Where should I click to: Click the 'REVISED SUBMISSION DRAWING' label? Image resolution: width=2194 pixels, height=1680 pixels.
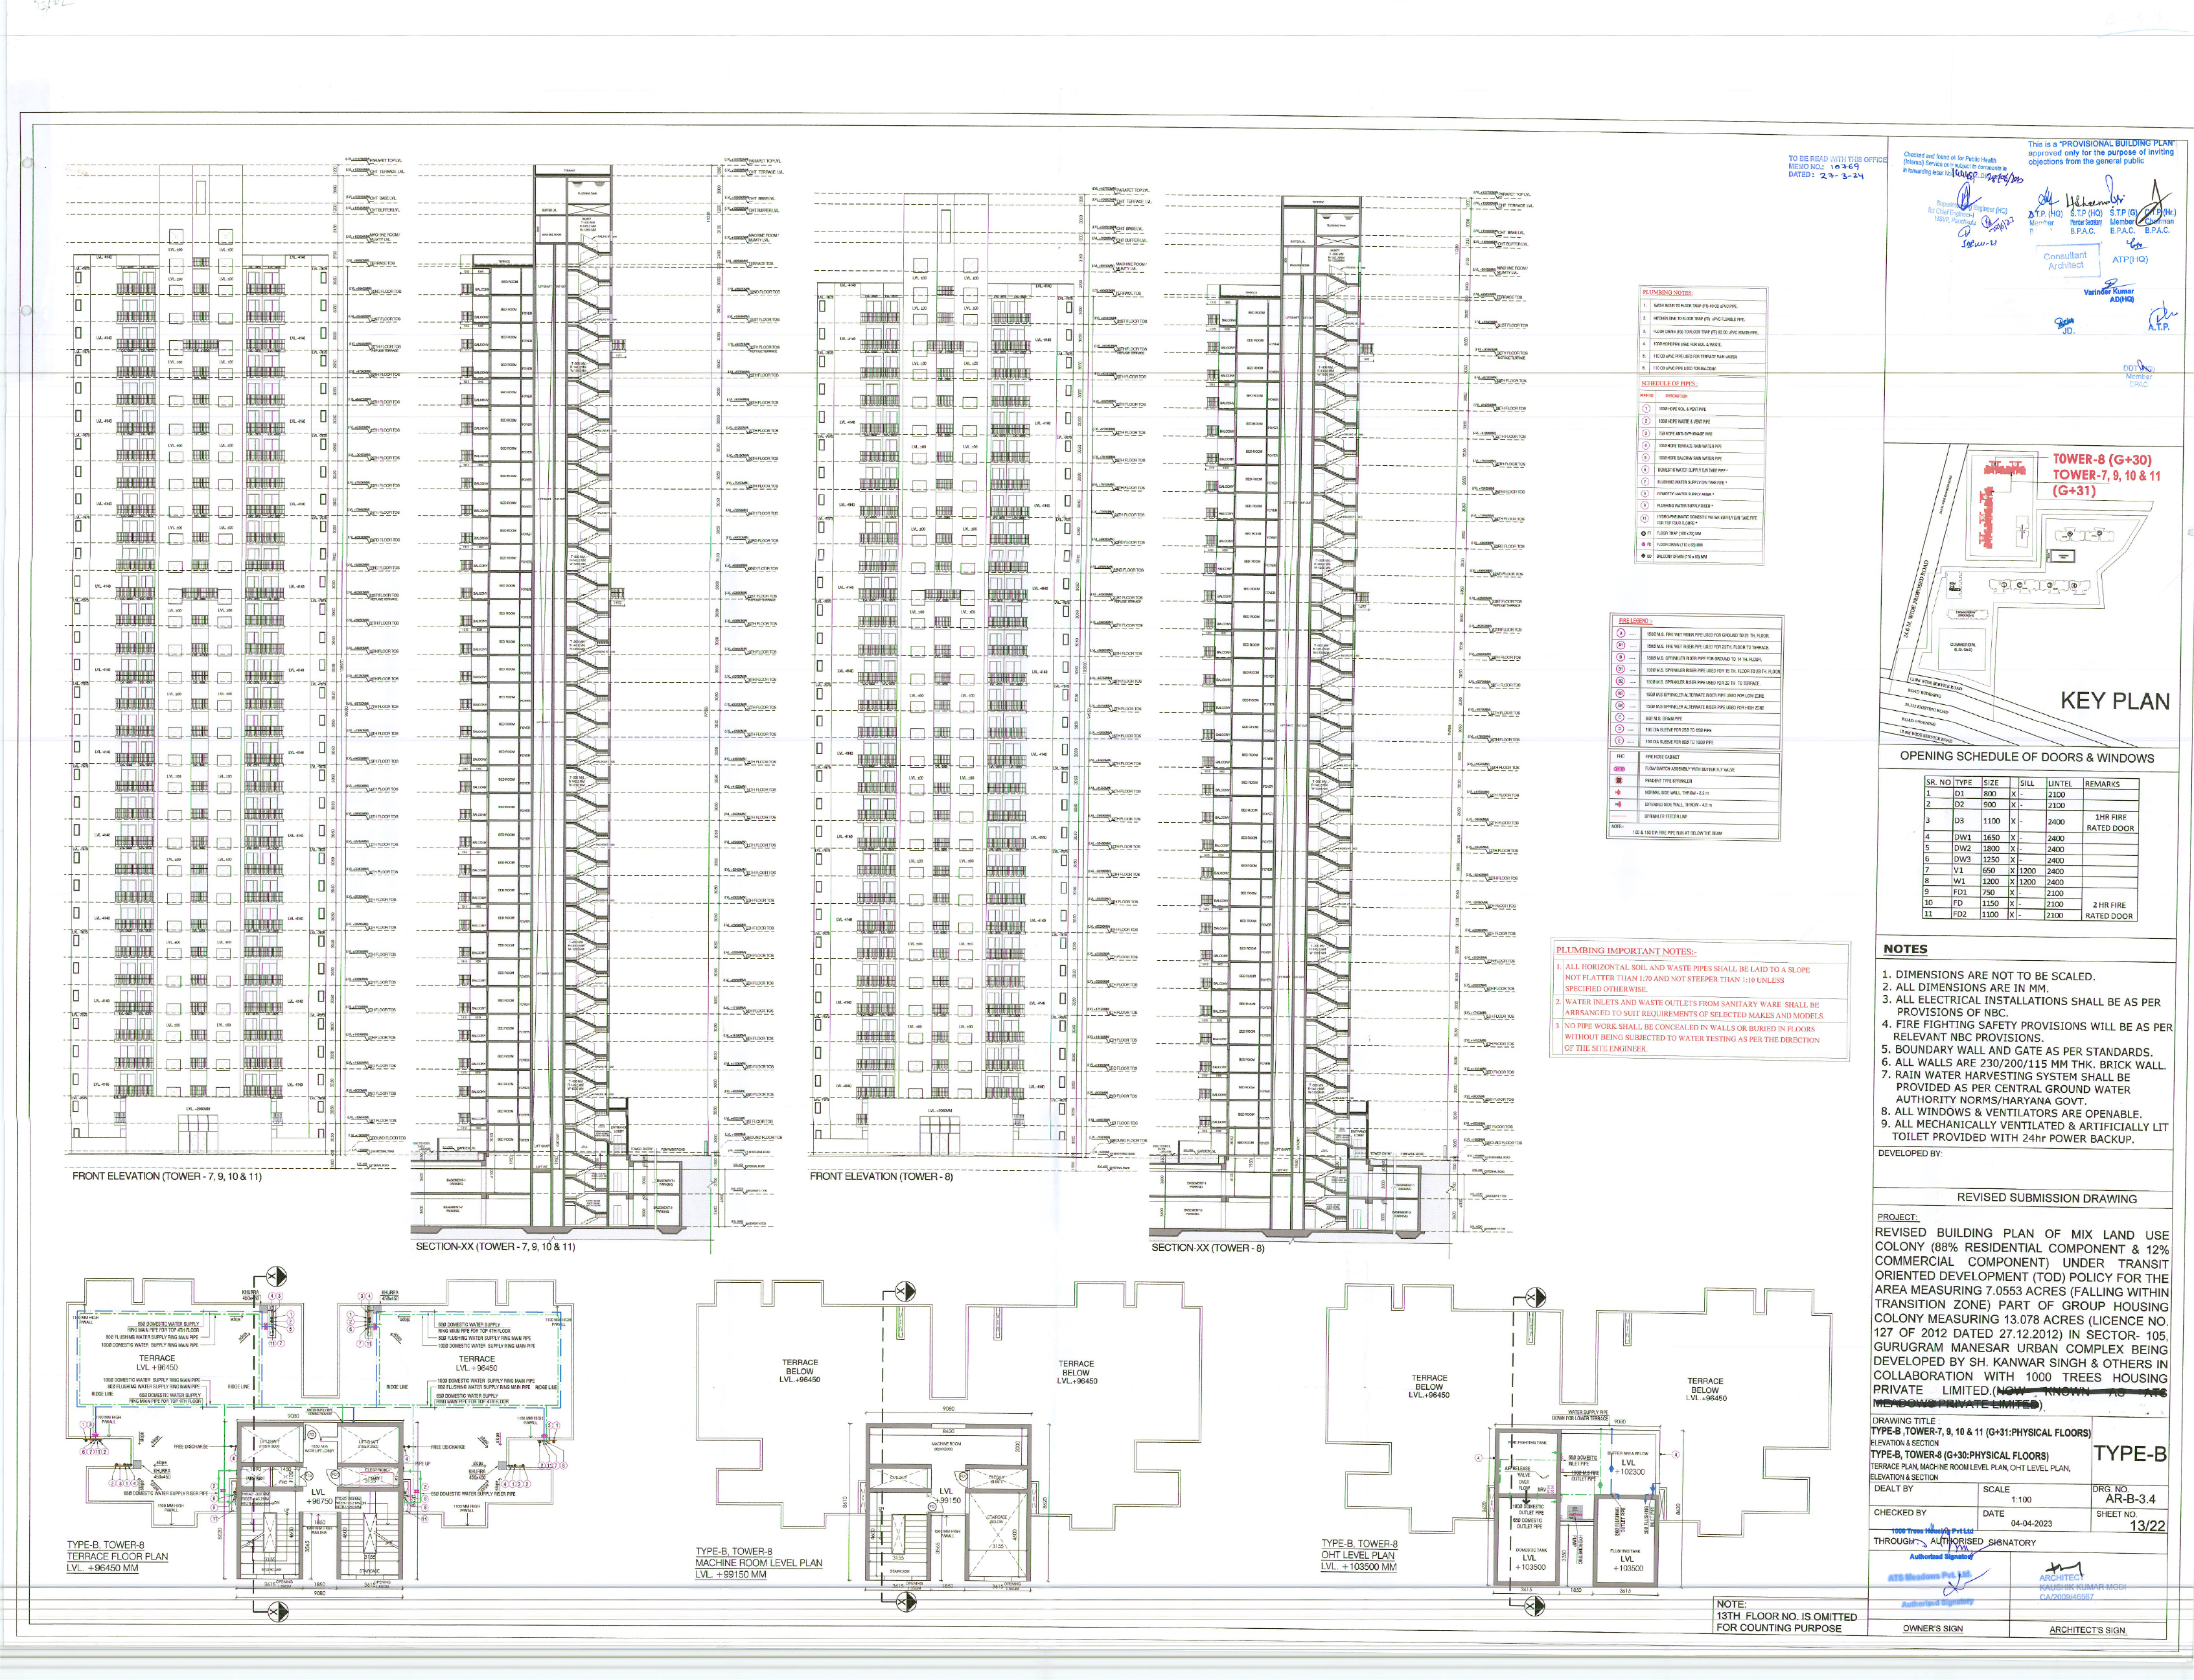tap(2046, 1198)
